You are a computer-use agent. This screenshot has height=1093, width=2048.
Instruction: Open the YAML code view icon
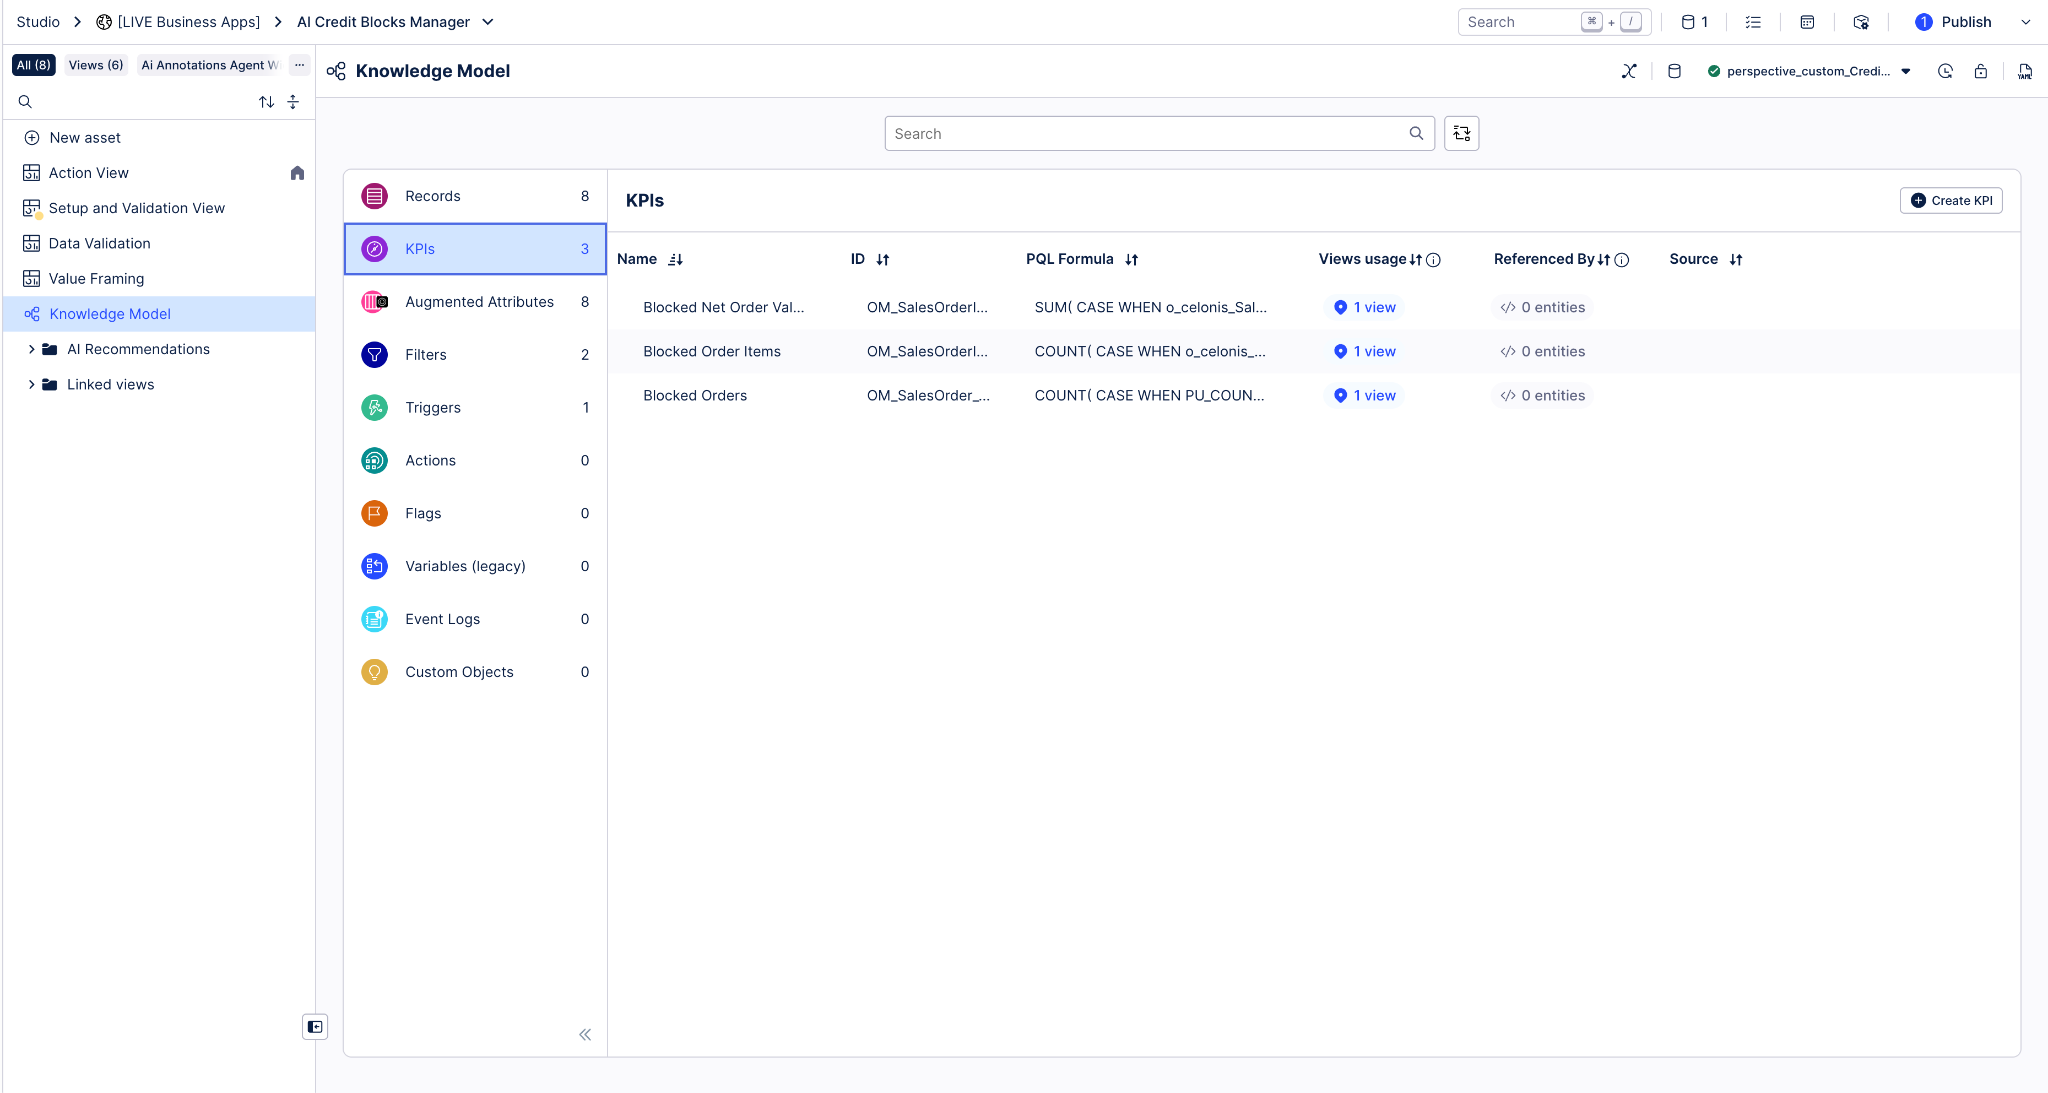click(2025, 71)
